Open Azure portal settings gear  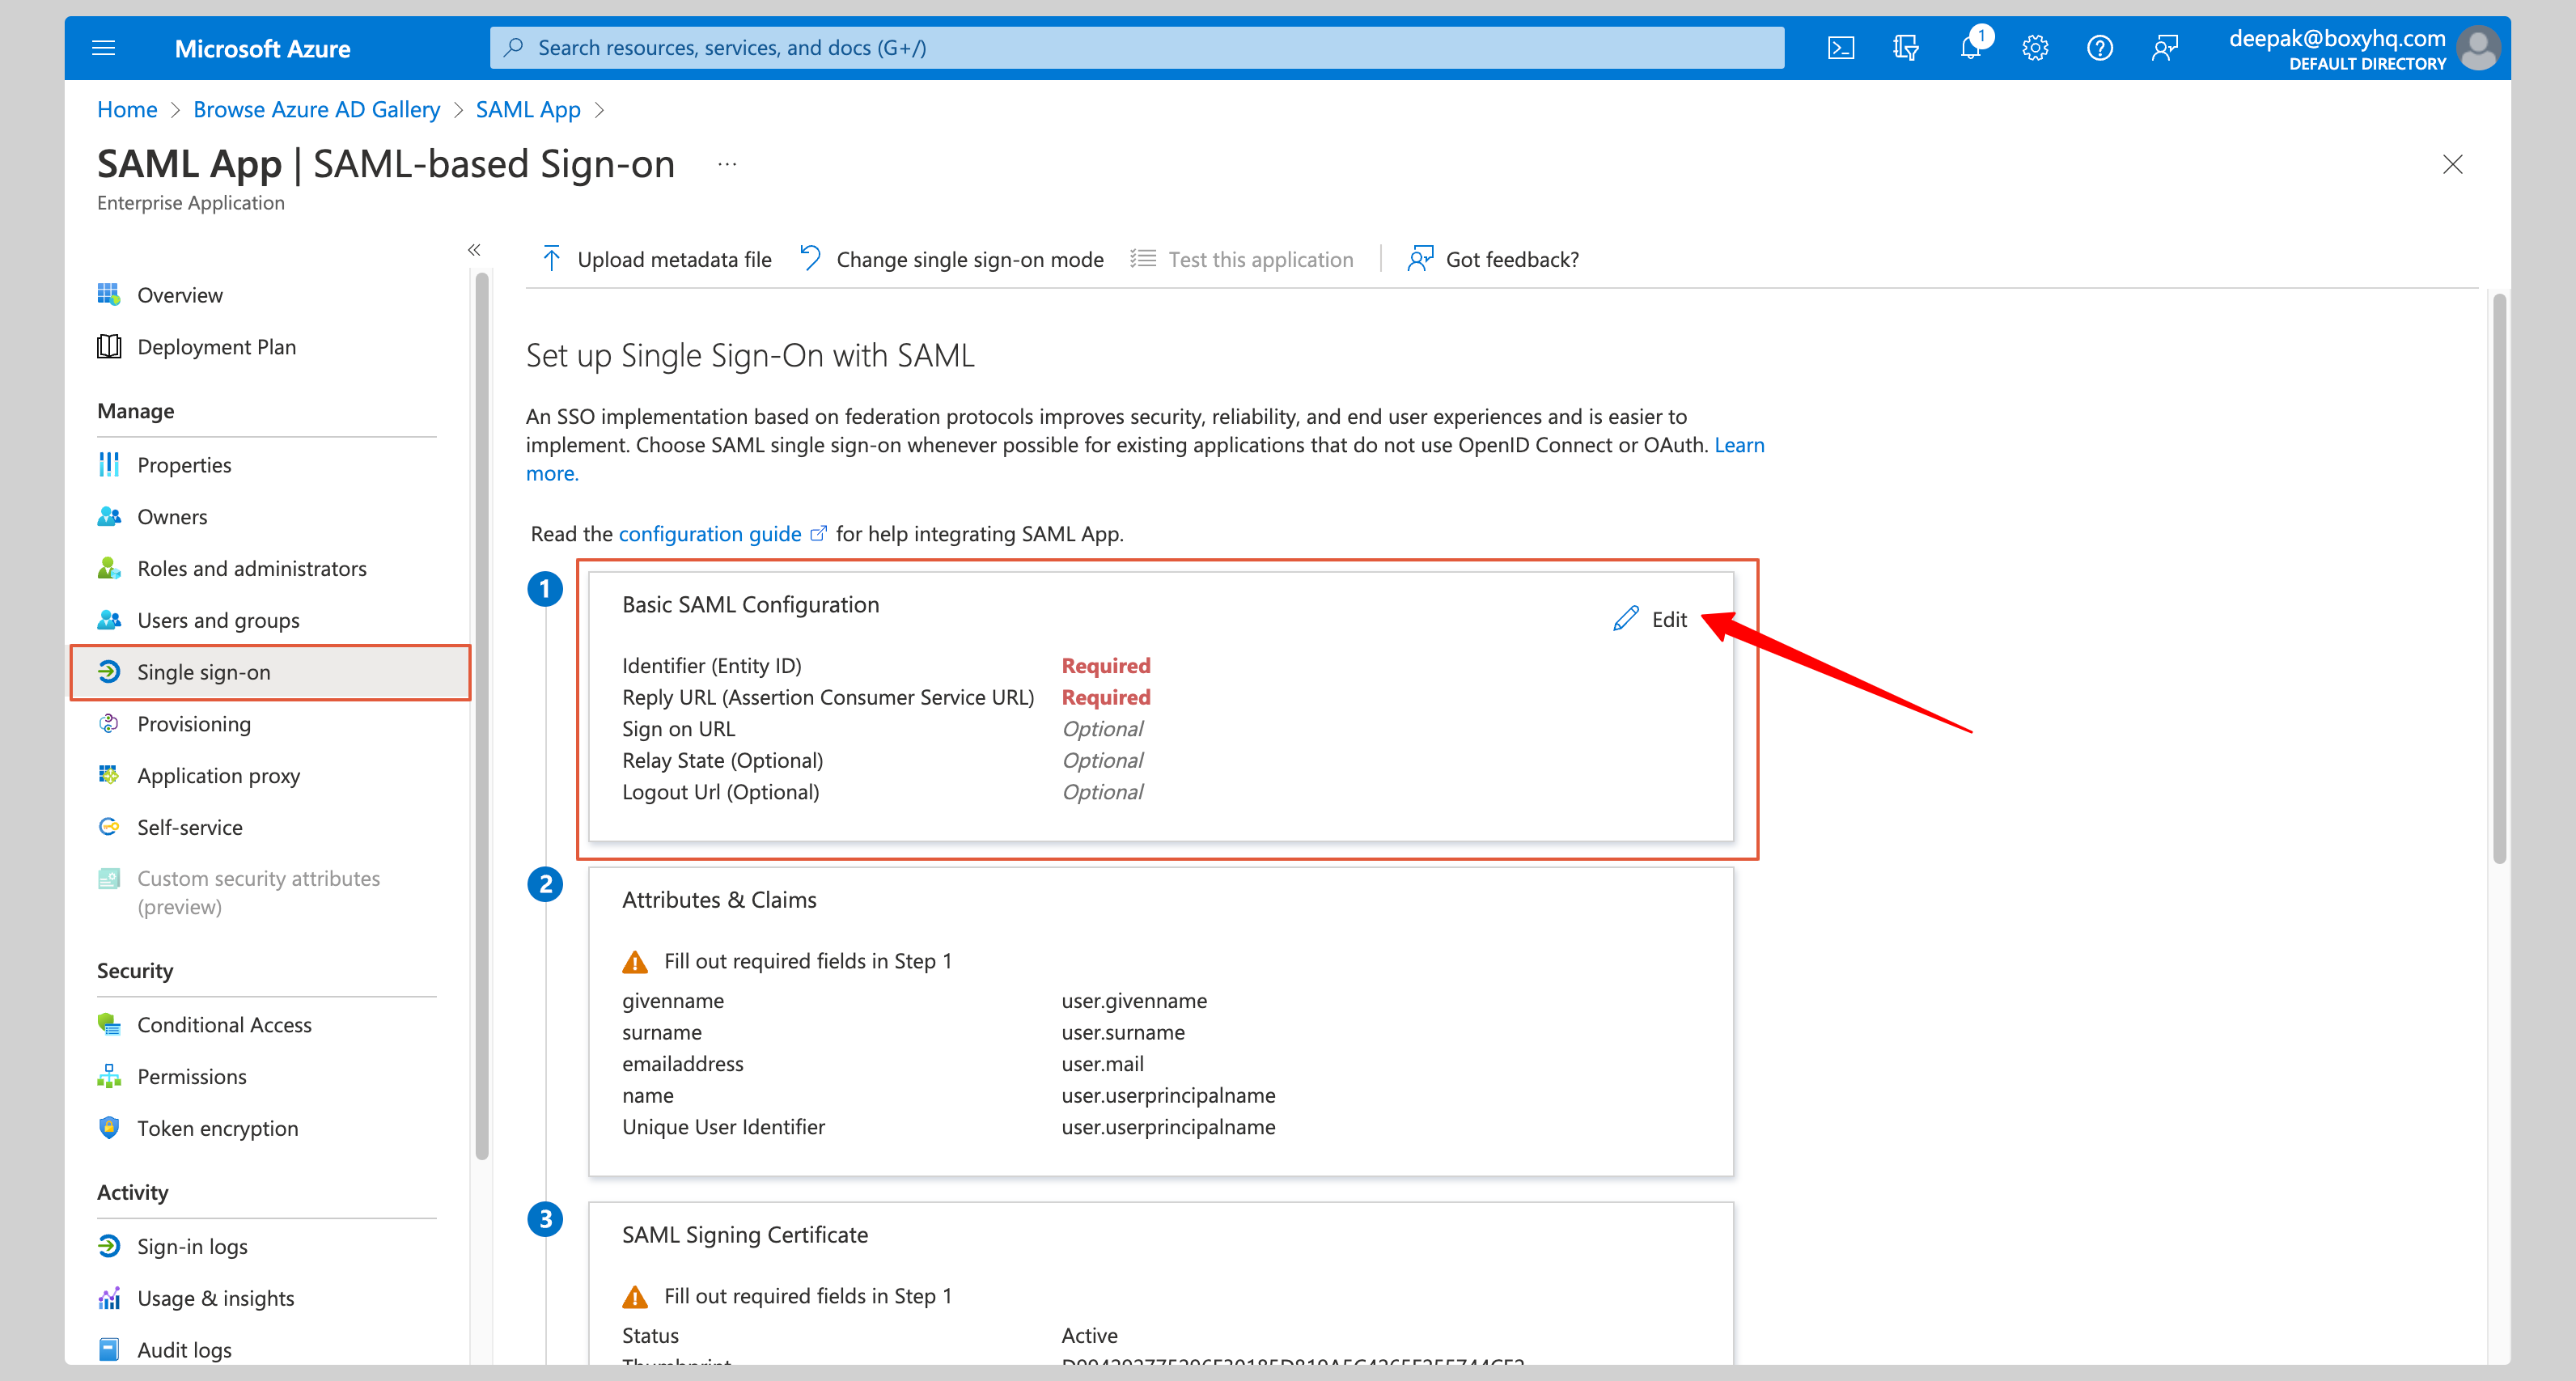(x=2035, y=47)
